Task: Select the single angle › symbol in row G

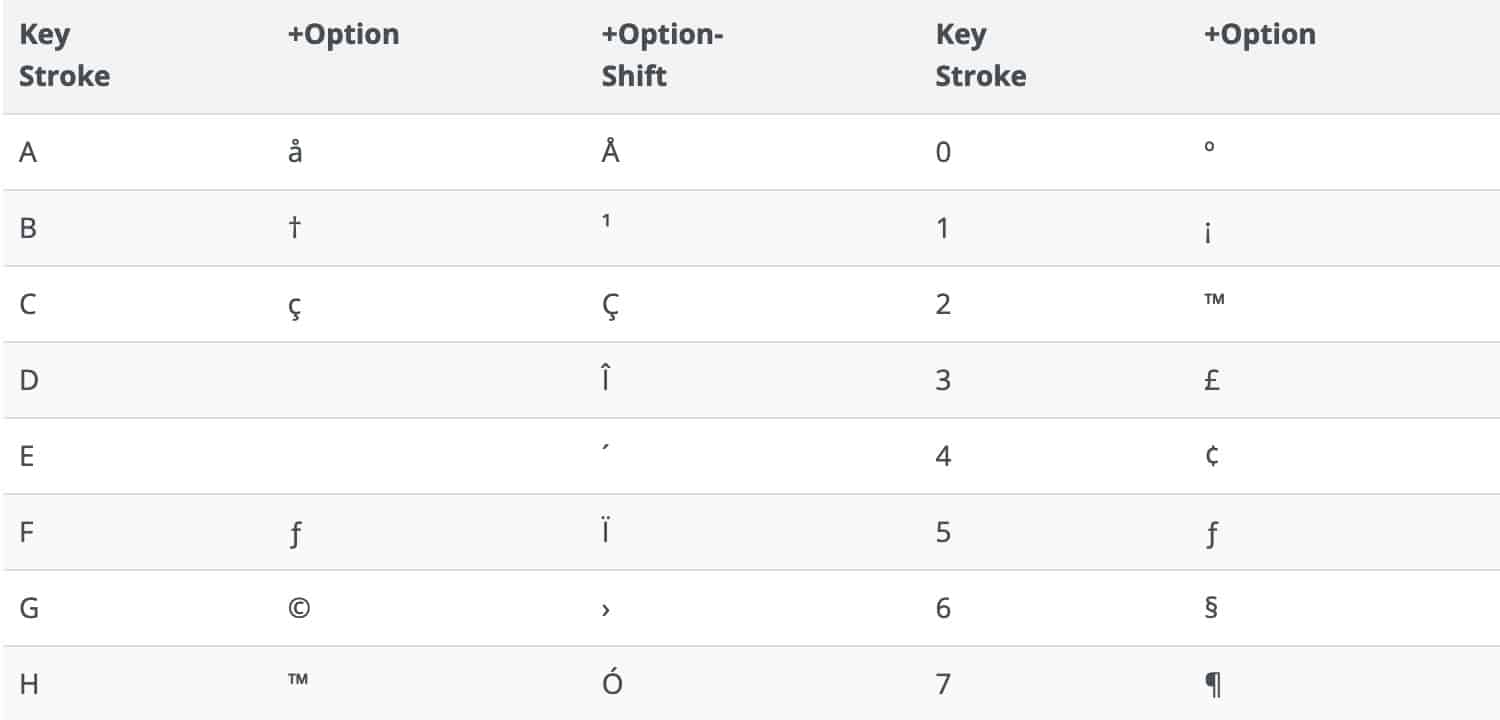Action: click(x=606, y=610)
